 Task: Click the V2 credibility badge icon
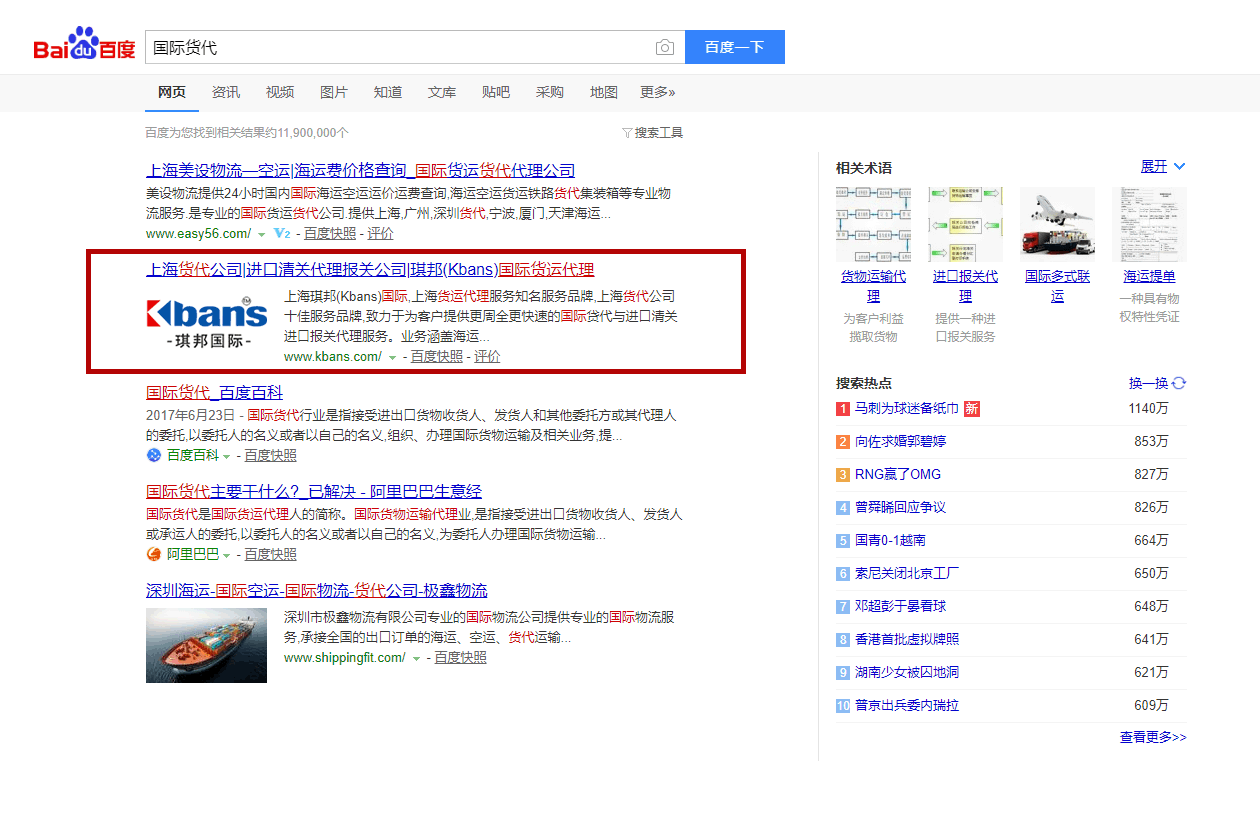coord(282,233)
